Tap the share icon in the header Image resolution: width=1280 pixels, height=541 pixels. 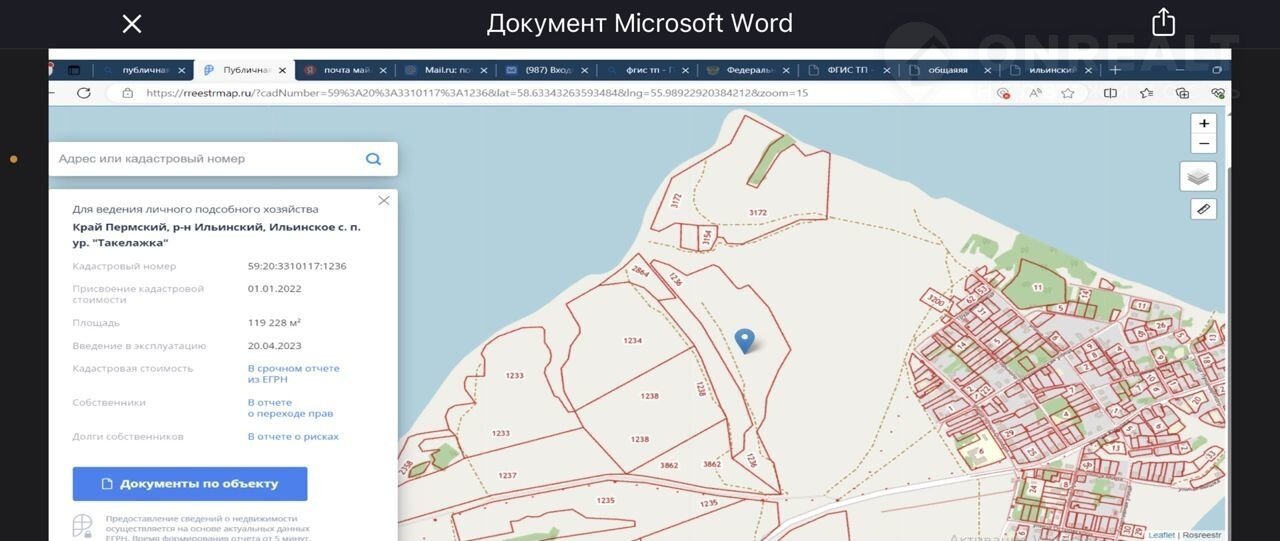(1163, 22)
